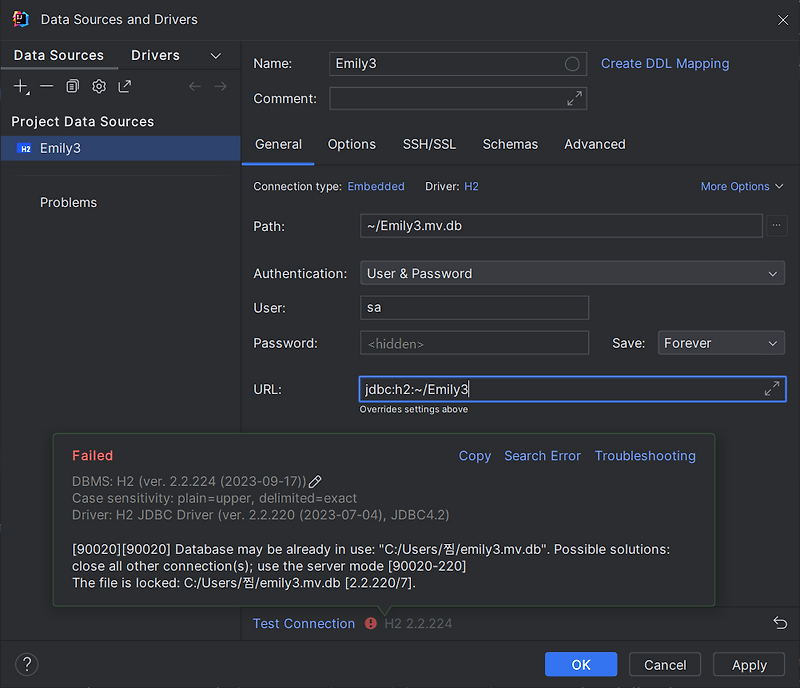
Task: Open the Save password dropdown
Action: point(721,343)
